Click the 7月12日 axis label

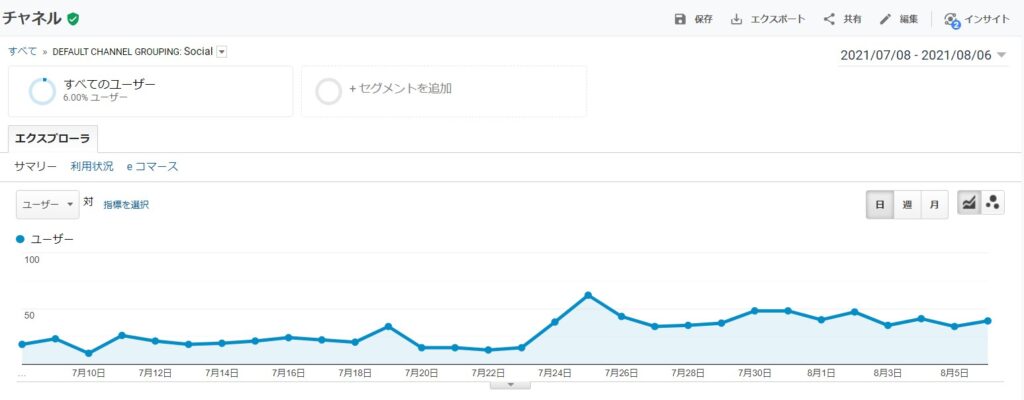(x=155, y=373)
